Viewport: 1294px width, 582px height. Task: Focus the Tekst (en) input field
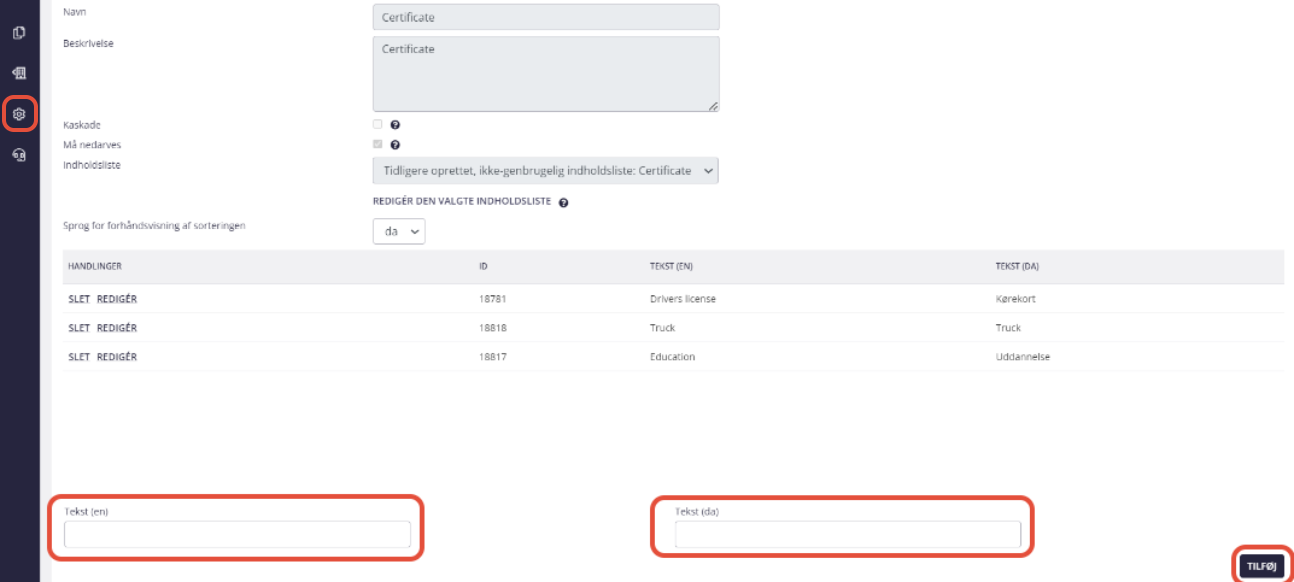(237, 535)
